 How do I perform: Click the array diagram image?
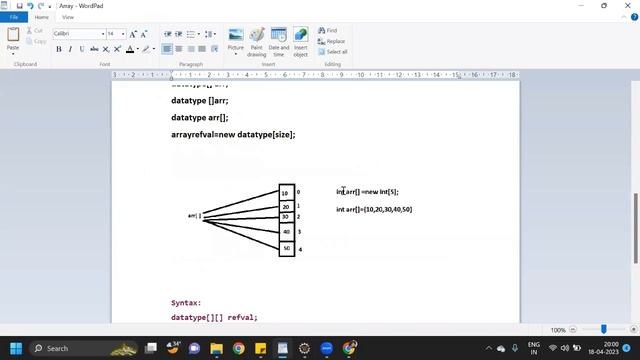click(245, 220)
